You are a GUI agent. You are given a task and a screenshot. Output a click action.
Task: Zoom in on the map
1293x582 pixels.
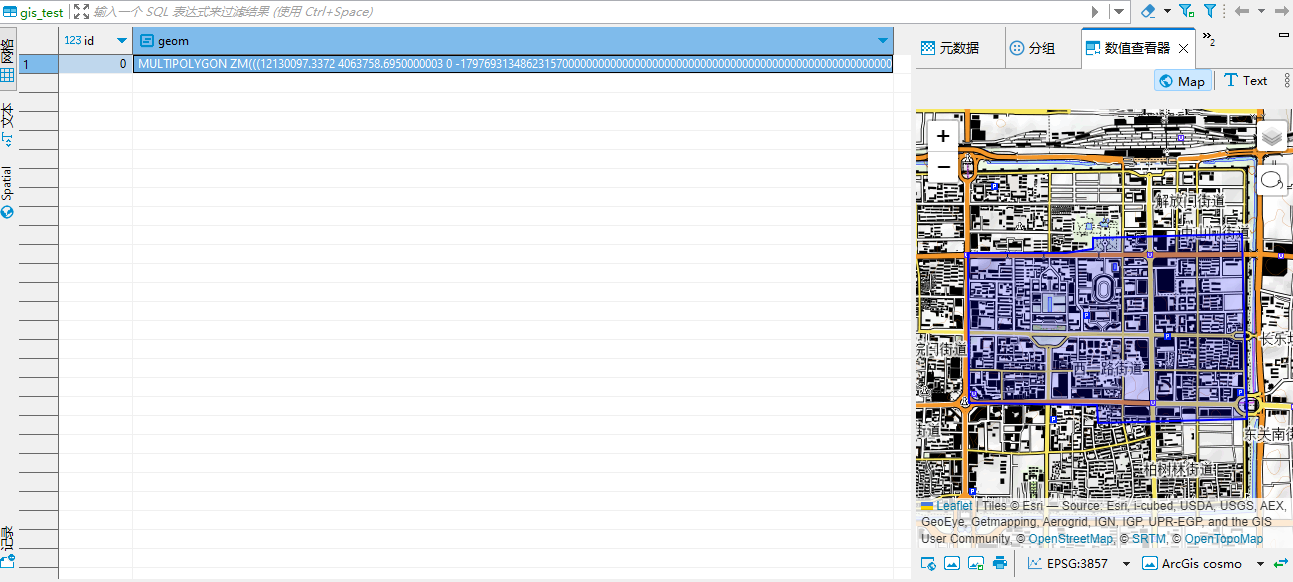tap(943, 135)
